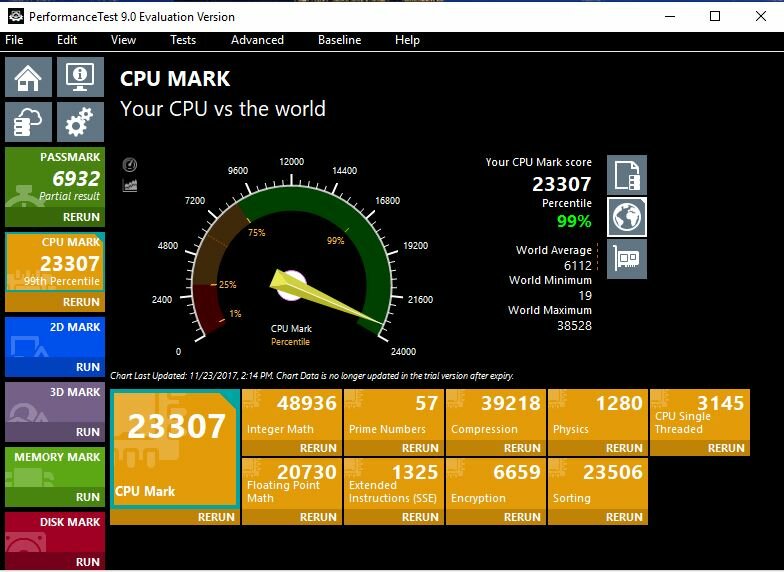Select the world globe comparison icon
784x572 pixels.
tap(627, 217)
